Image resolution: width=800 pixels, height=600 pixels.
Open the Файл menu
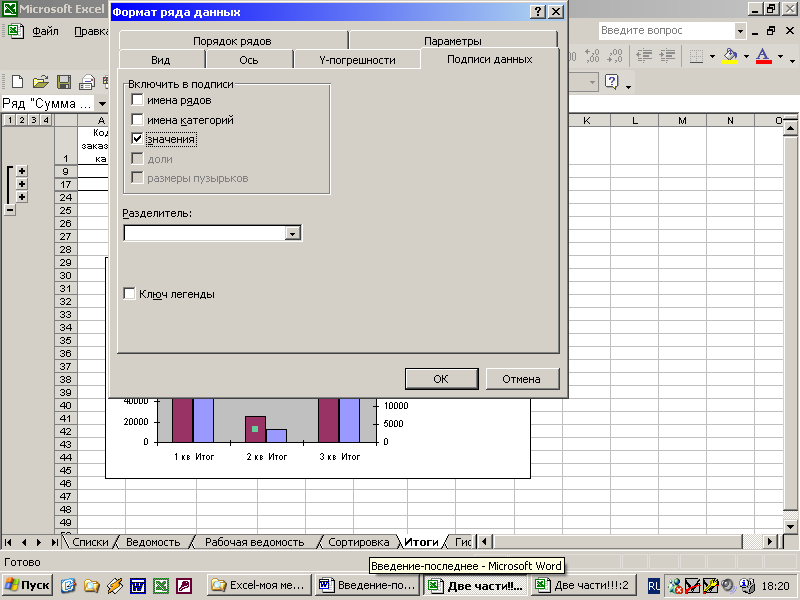tap(45, 31)
